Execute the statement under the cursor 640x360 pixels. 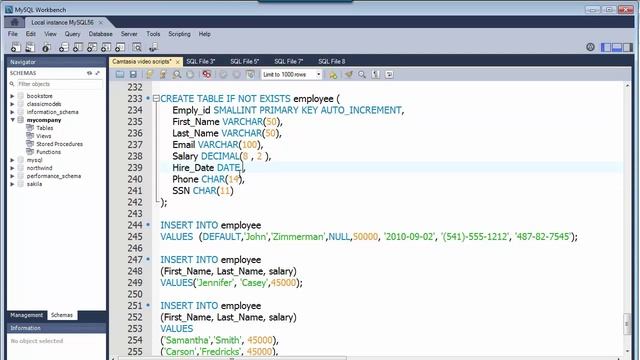coord(163,74)
